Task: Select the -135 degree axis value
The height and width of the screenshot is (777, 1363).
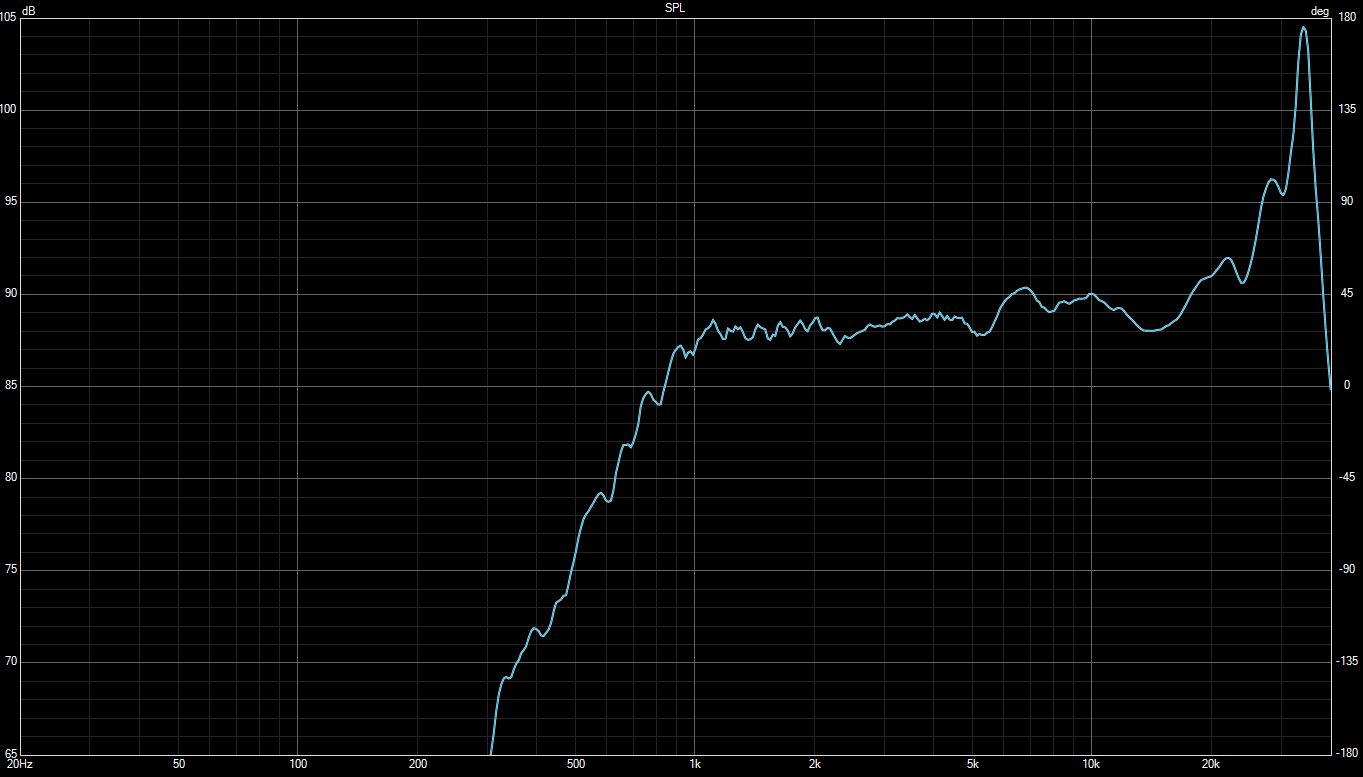Action: [x=1349, y=662]
